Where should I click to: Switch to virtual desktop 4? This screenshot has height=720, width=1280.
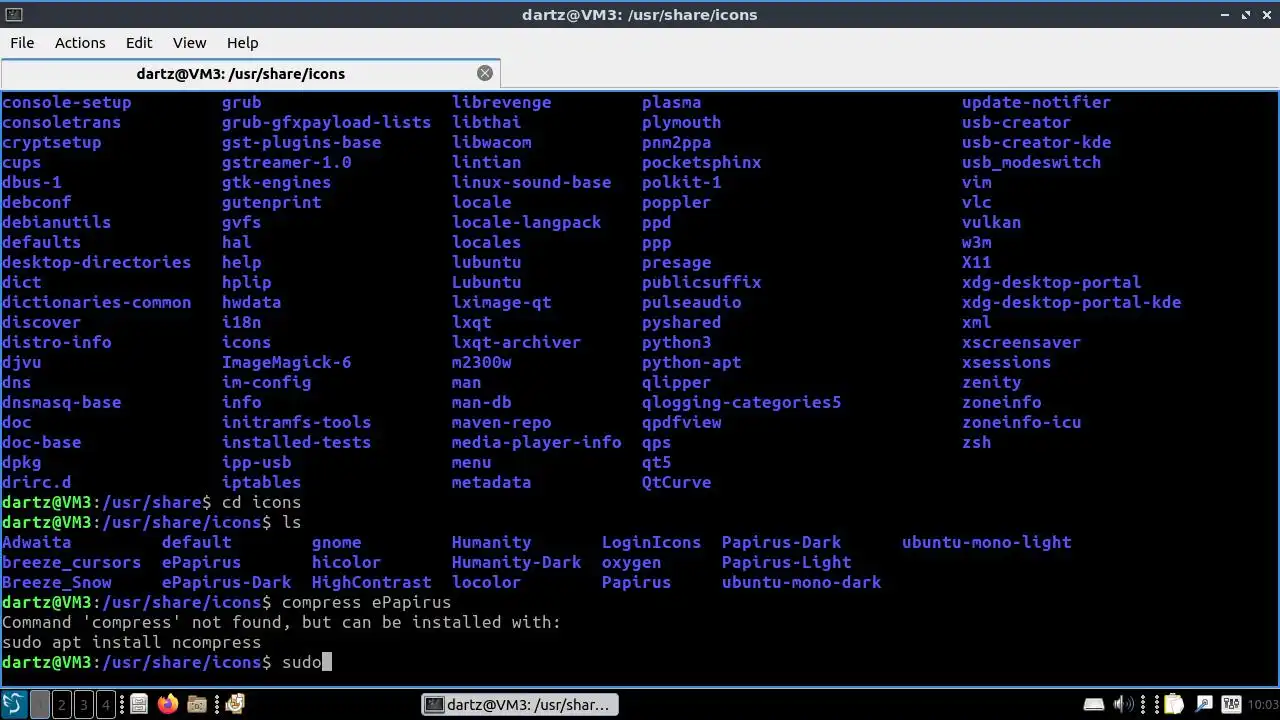(x=106, y=704)
